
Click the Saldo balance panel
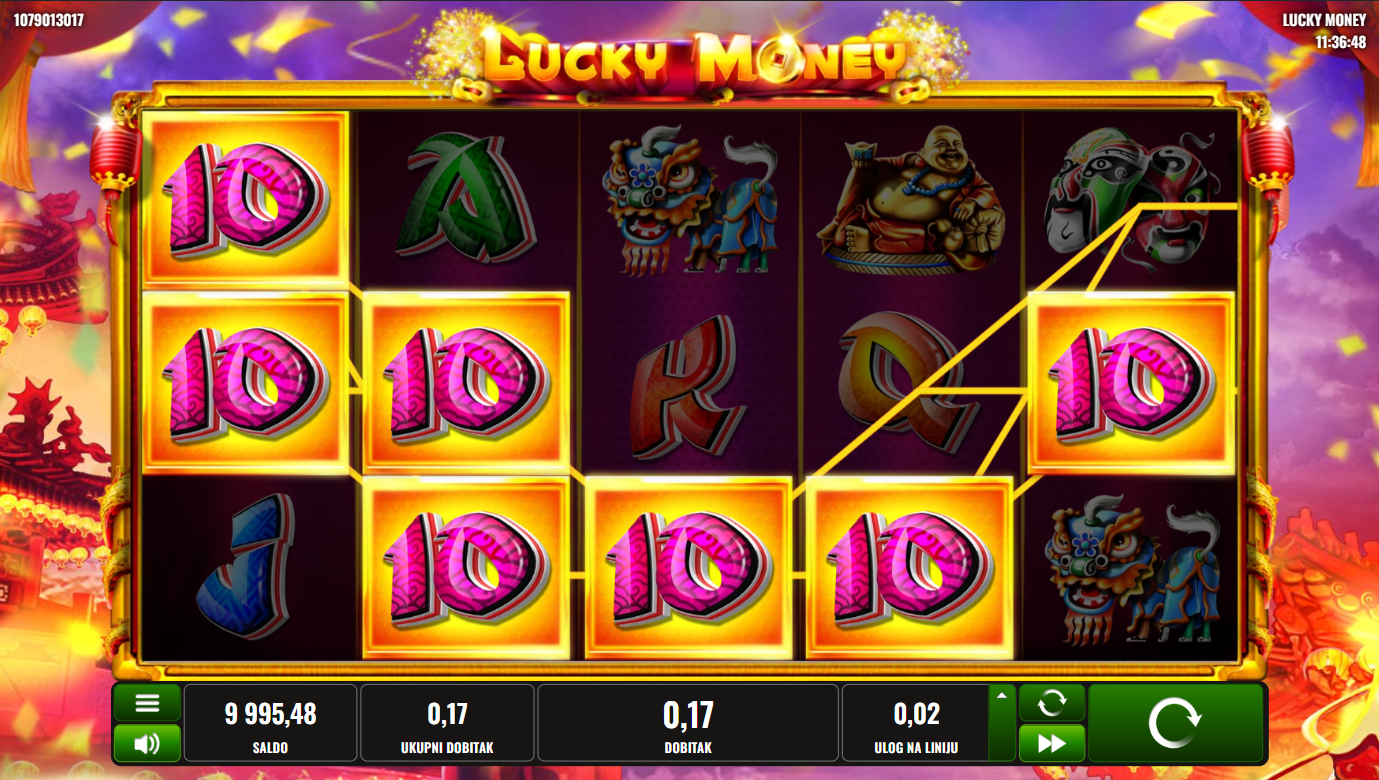[270, 723]
